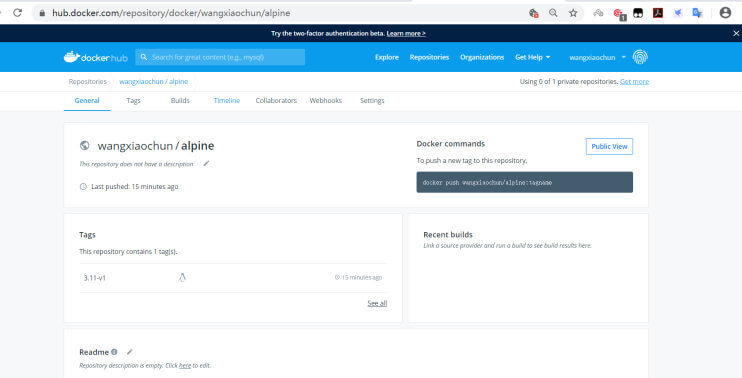Screen dimensions: 742x378
Task: Click the 3.11-v1 tag name
Action: coord(95,278)
